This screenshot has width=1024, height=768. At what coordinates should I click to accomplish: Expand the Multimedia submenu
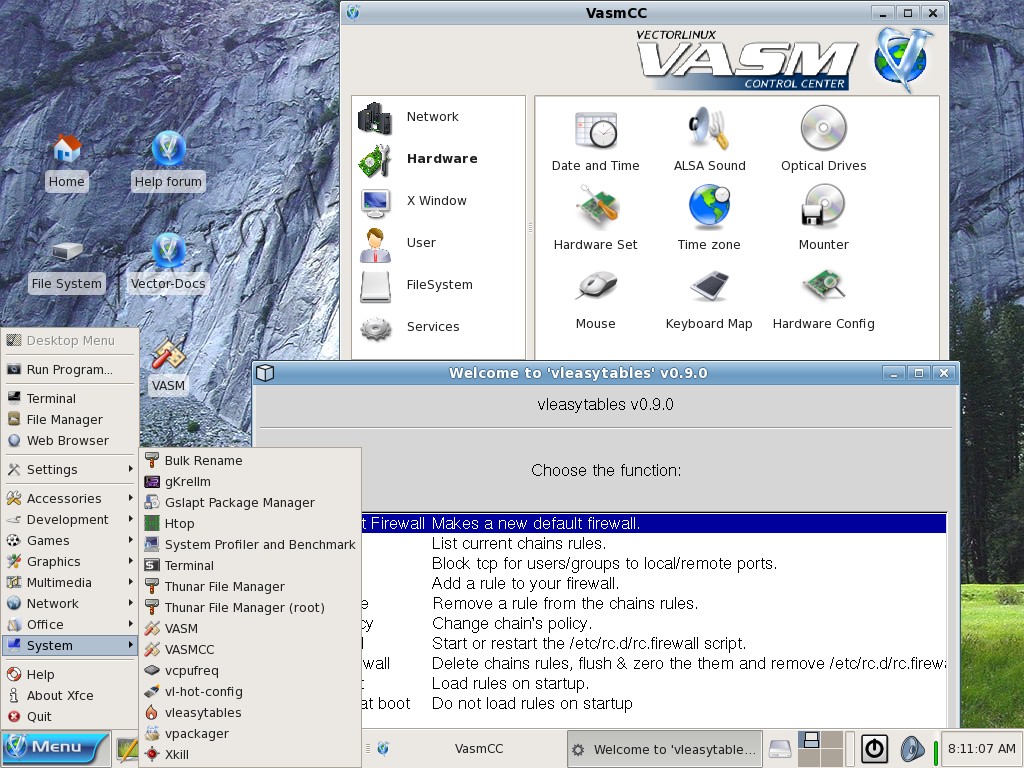coord(70,582)
